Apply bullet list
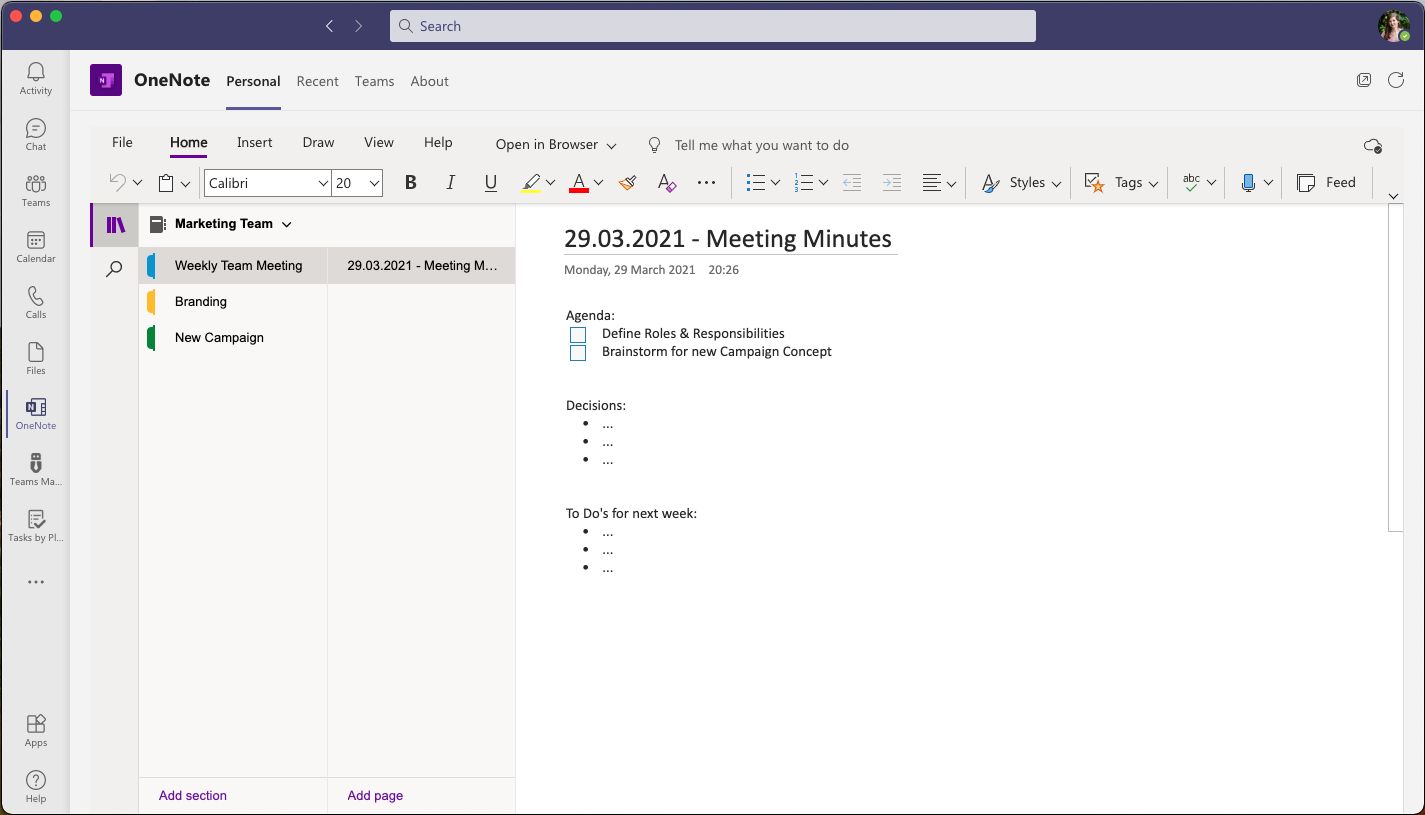 pos(756,183)
